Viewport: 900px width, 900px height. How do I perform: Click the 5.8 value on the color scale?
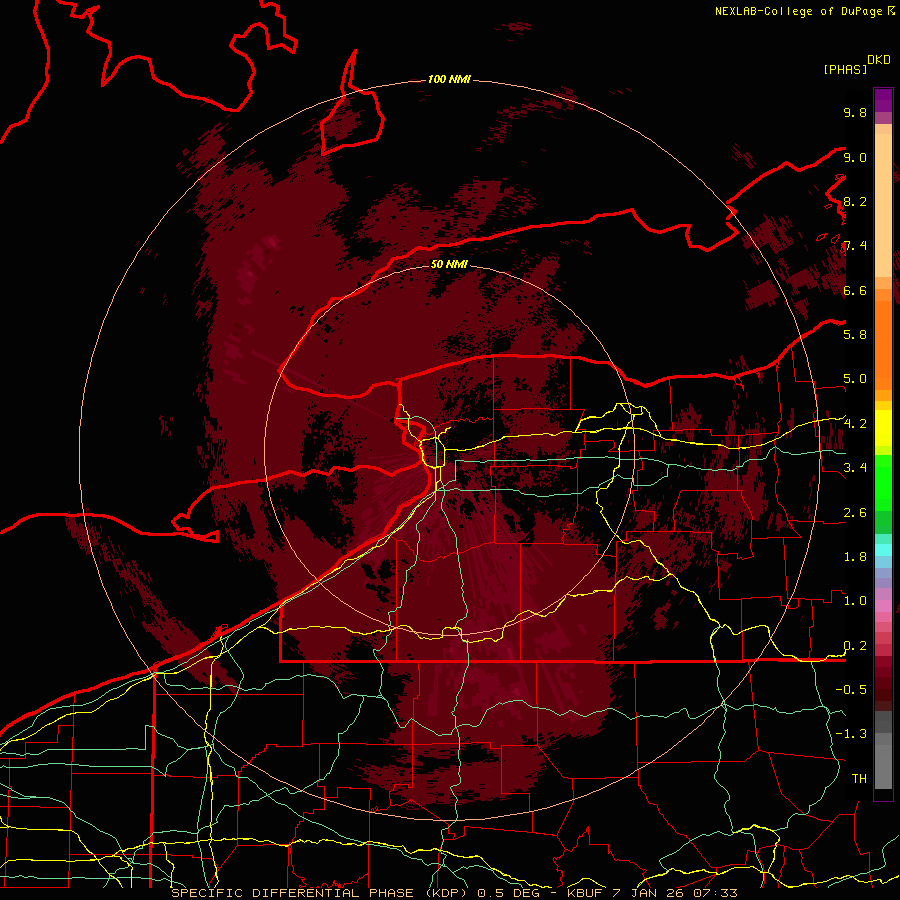(855, 335)
